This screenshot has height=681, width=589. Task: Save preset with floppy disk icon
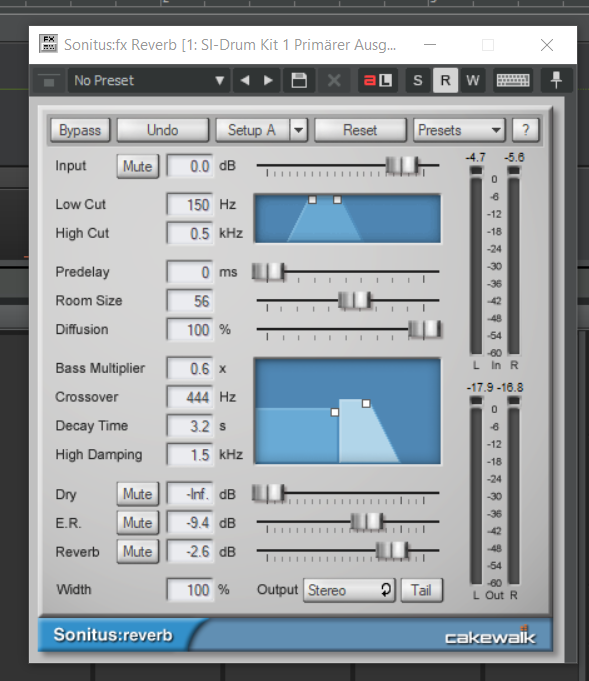coord(299,80)
